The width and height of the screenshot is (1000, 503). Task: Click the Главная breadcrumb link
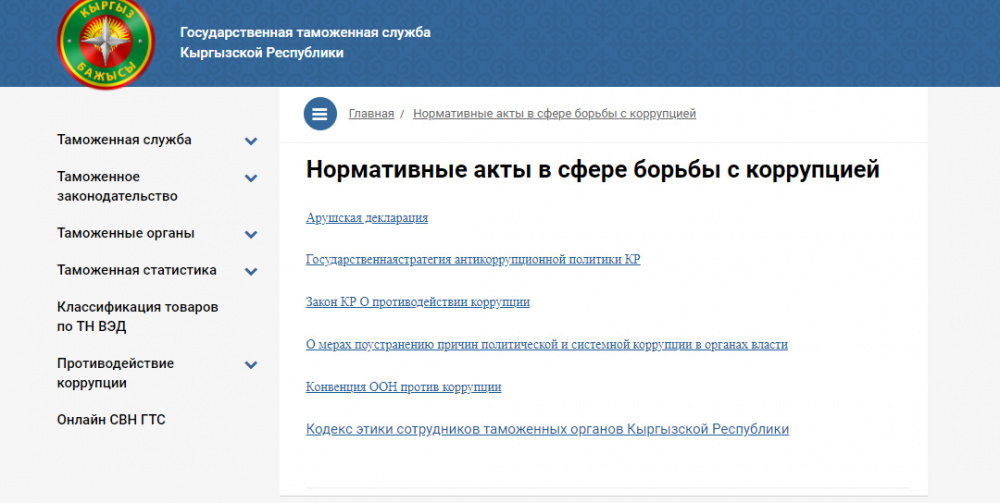coord(371,114)
